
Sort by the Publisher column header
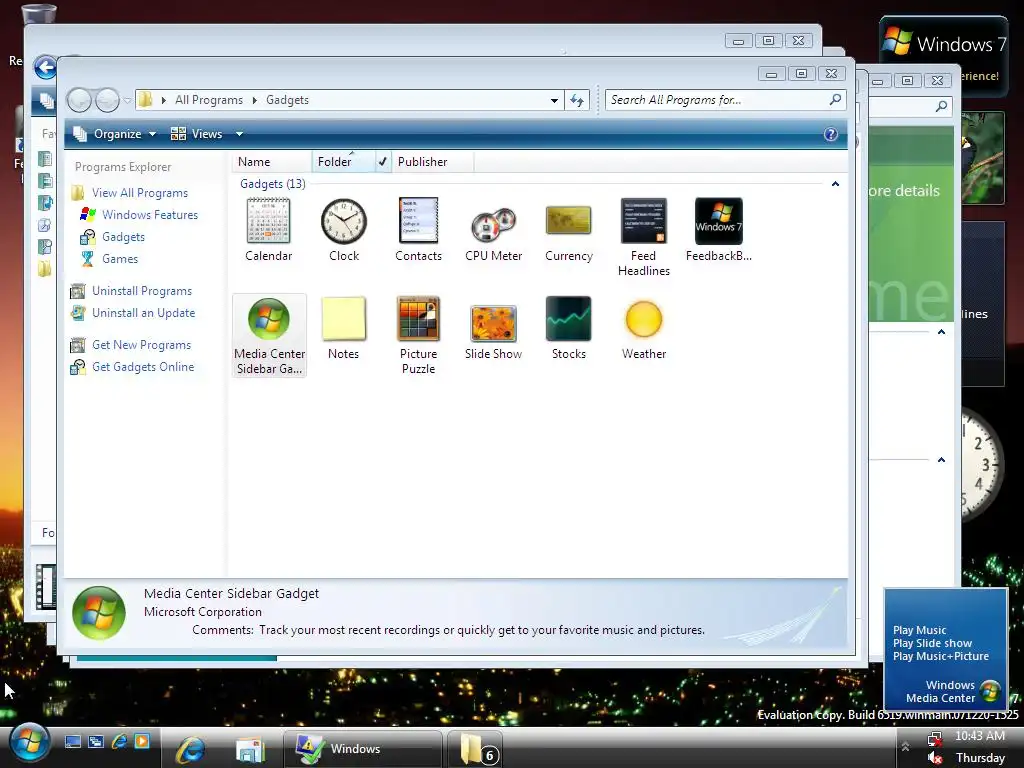coord(432,161)
